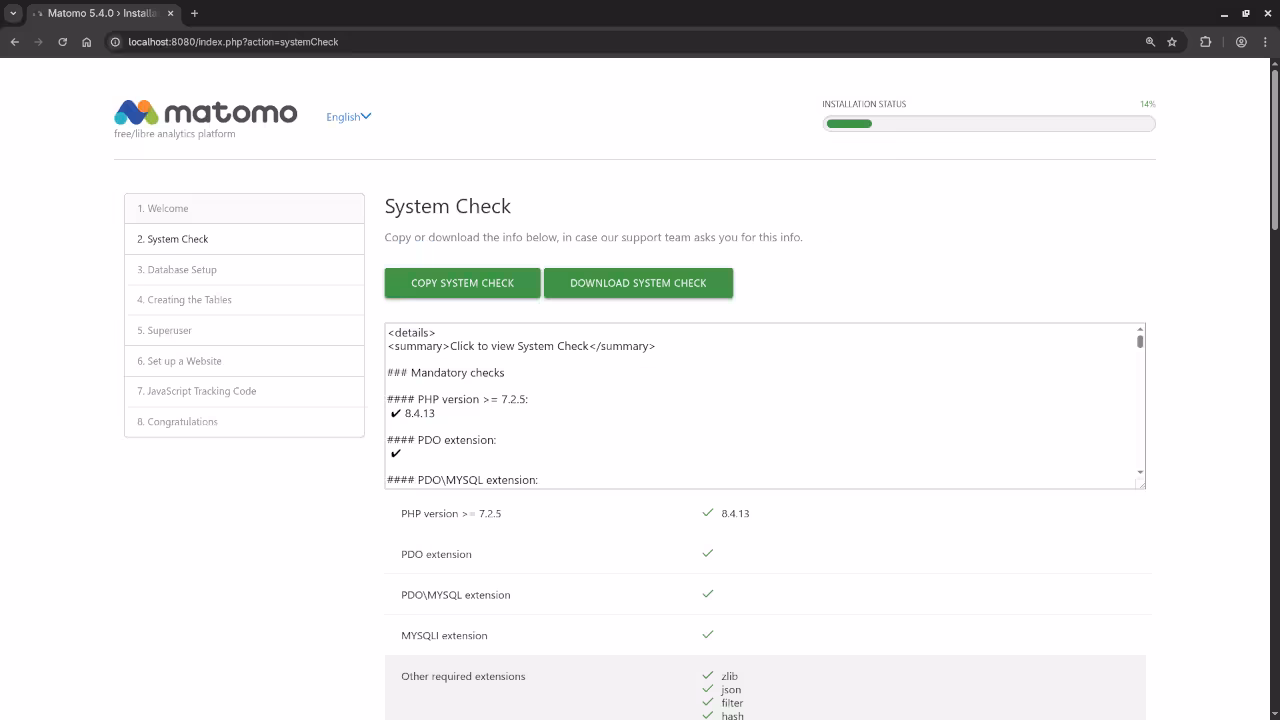
Task: Open the extensions puzzle icon
Action: (x=1205, y=42)
